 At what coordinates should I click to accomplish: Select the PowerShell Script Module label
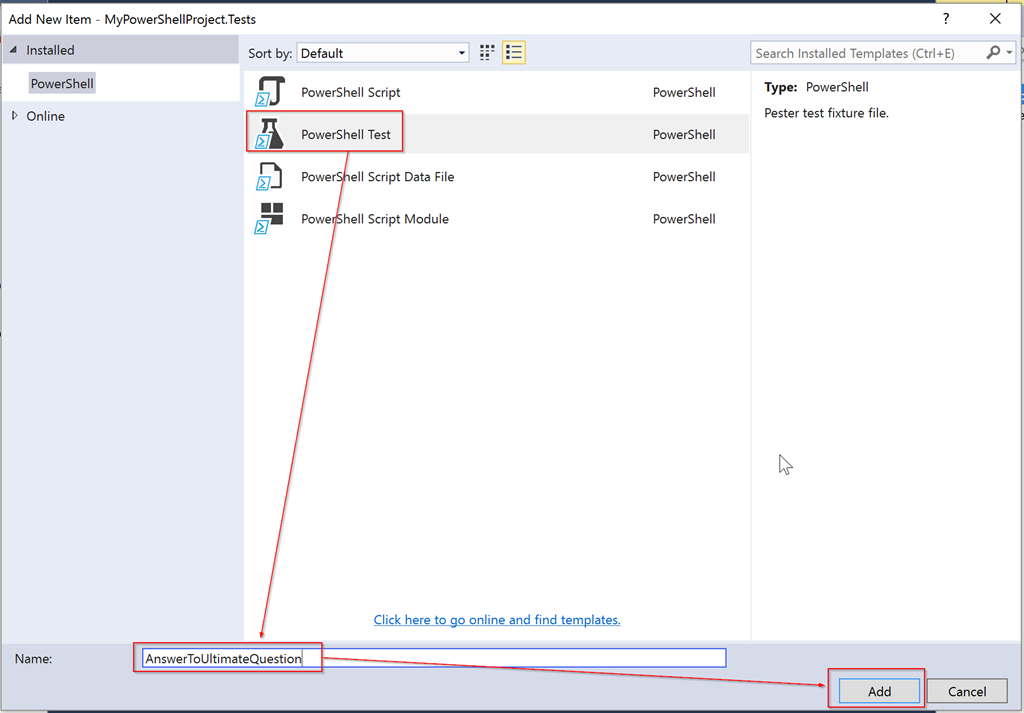[x=374, y=219]
